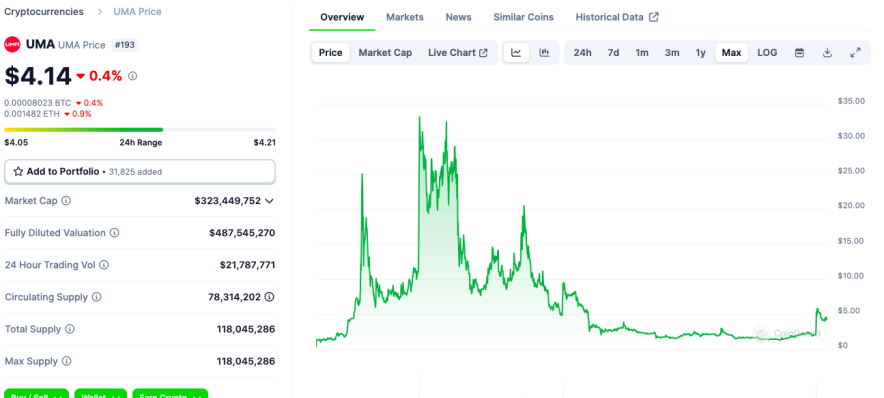Click the $4.21 range high value
884x398 pixels.
(x=264, y=143)
